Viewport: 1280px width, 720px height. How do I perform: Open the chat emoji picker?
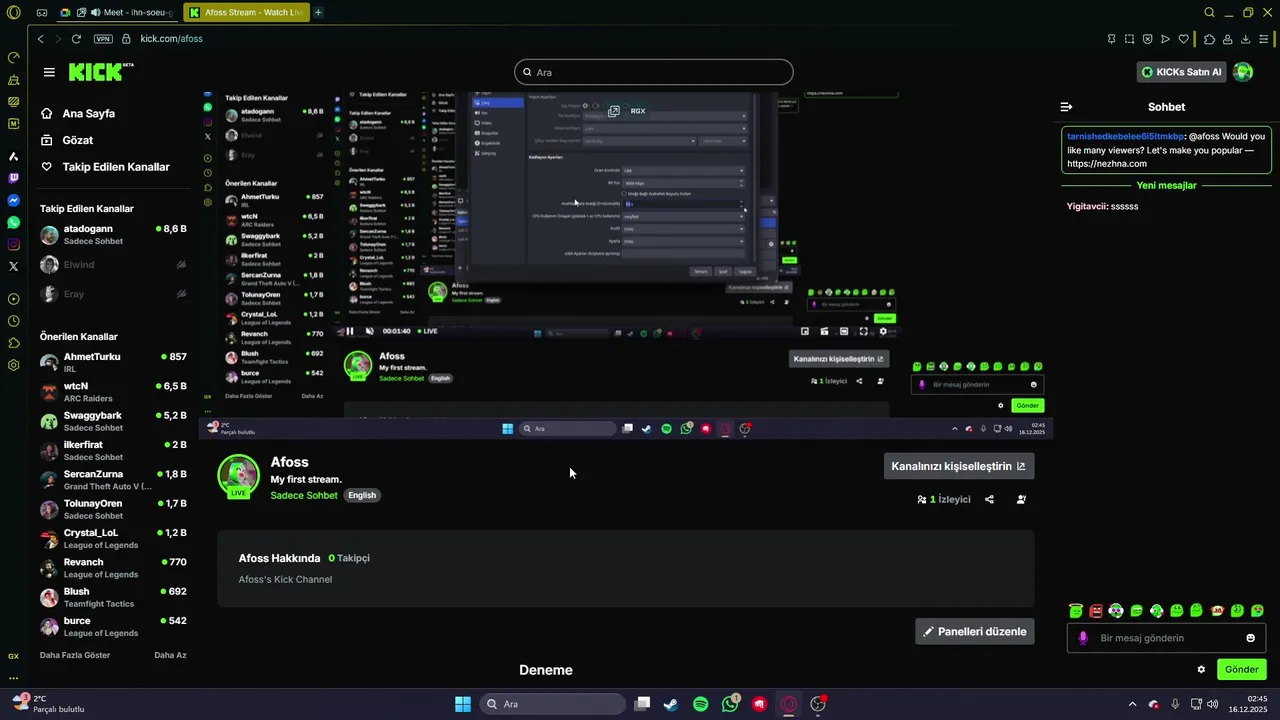1250,638
